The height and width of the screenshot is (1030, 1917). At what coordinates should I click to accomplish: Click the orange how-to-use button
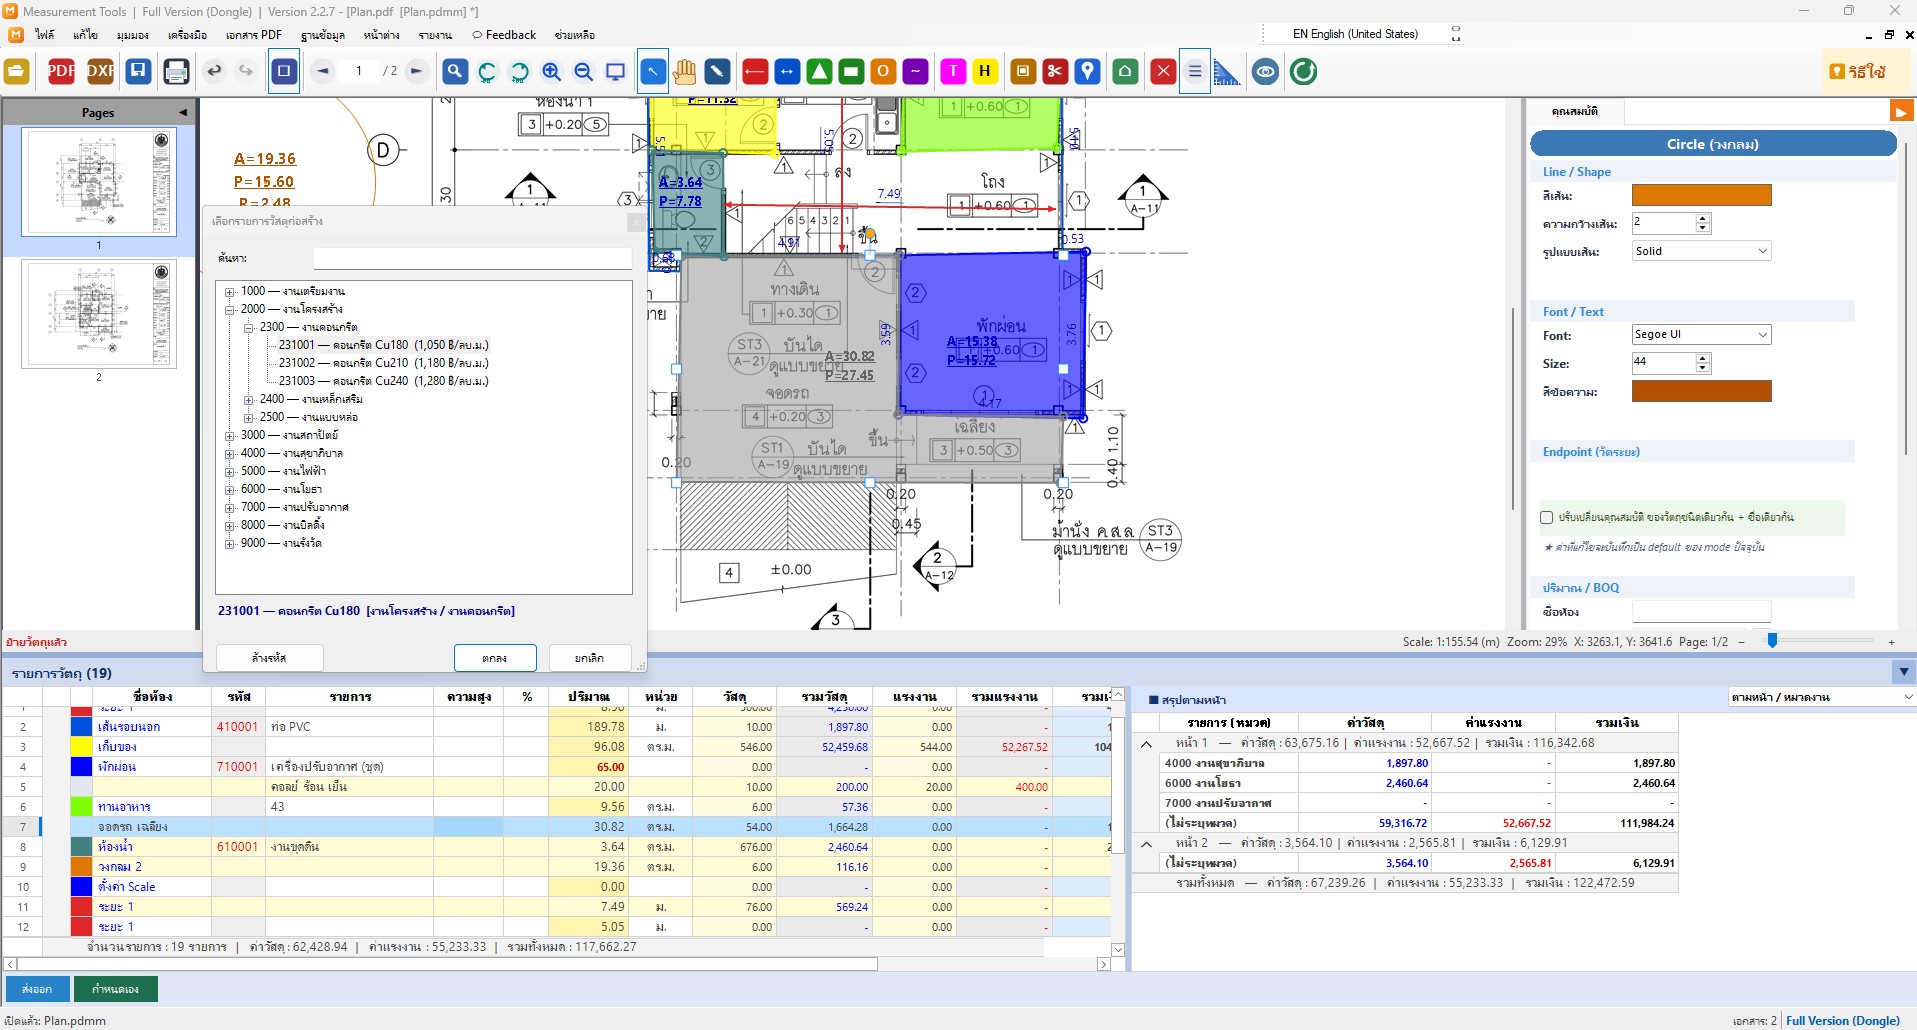click(x=1859, y=71)
